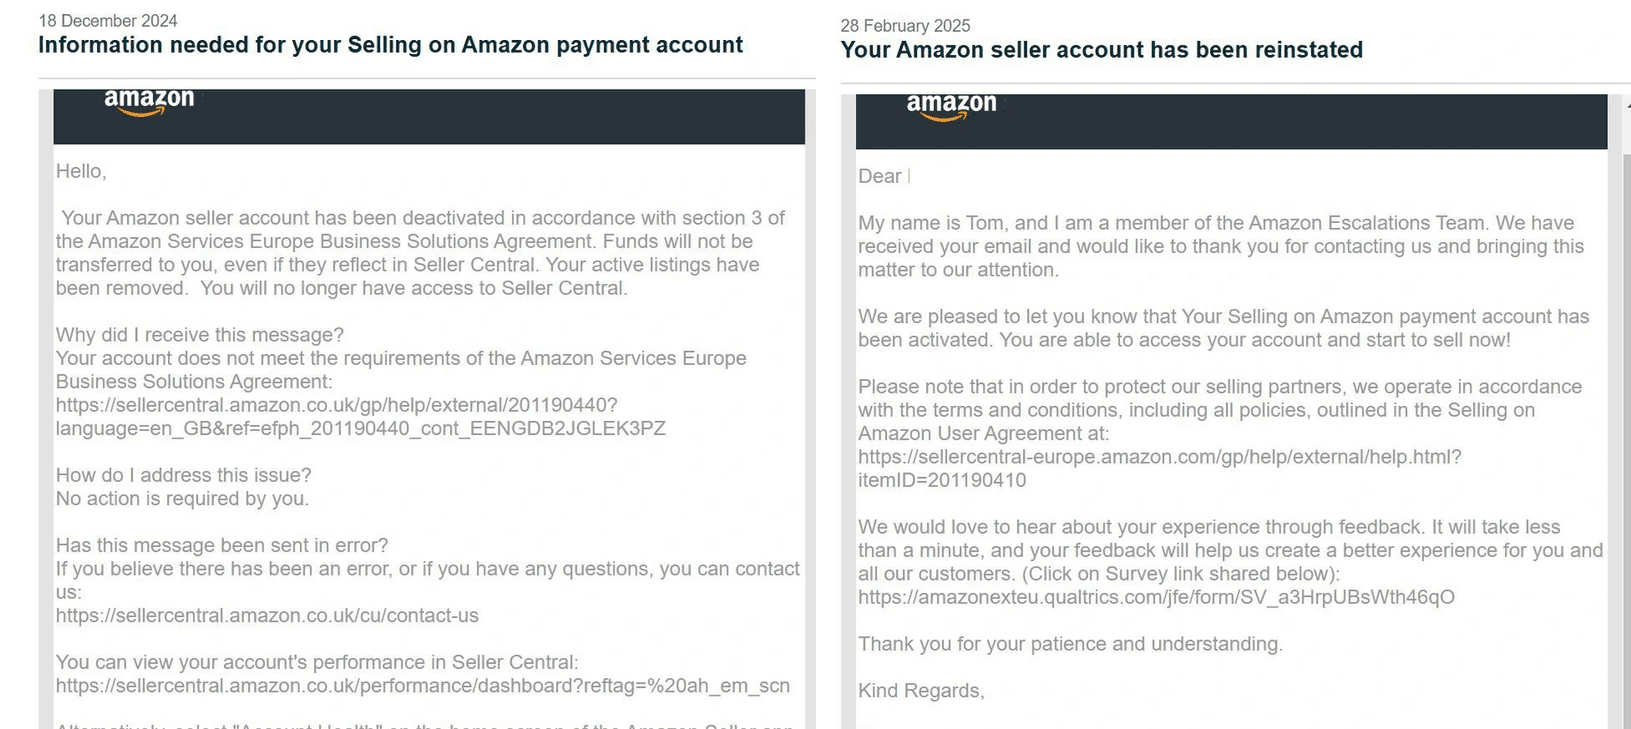Click the 'Why did I receive this message?' line
This screenshot has width=1631, height=729.
click(200, 335)
